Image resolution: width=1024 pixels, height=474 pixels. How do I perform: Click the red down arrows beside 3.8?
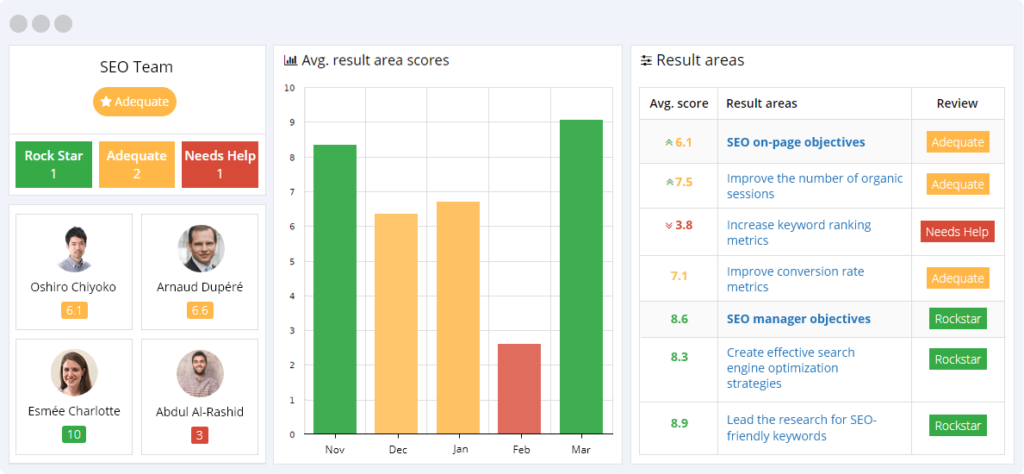(669, 225)
